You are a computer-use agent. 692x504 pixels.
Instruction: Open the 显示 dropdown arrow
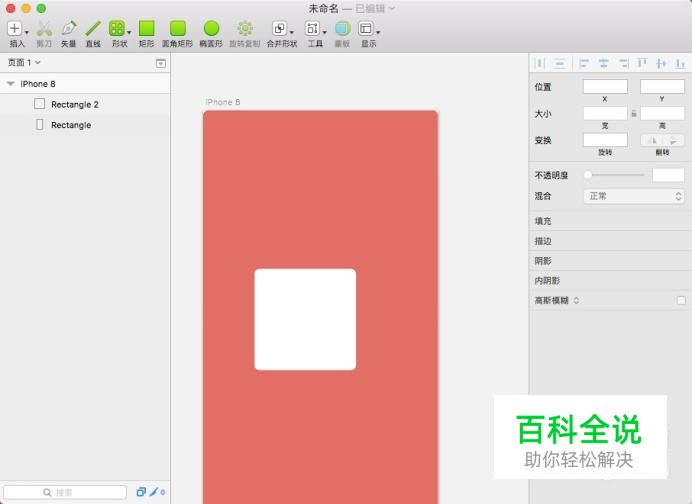pos(378,33)
